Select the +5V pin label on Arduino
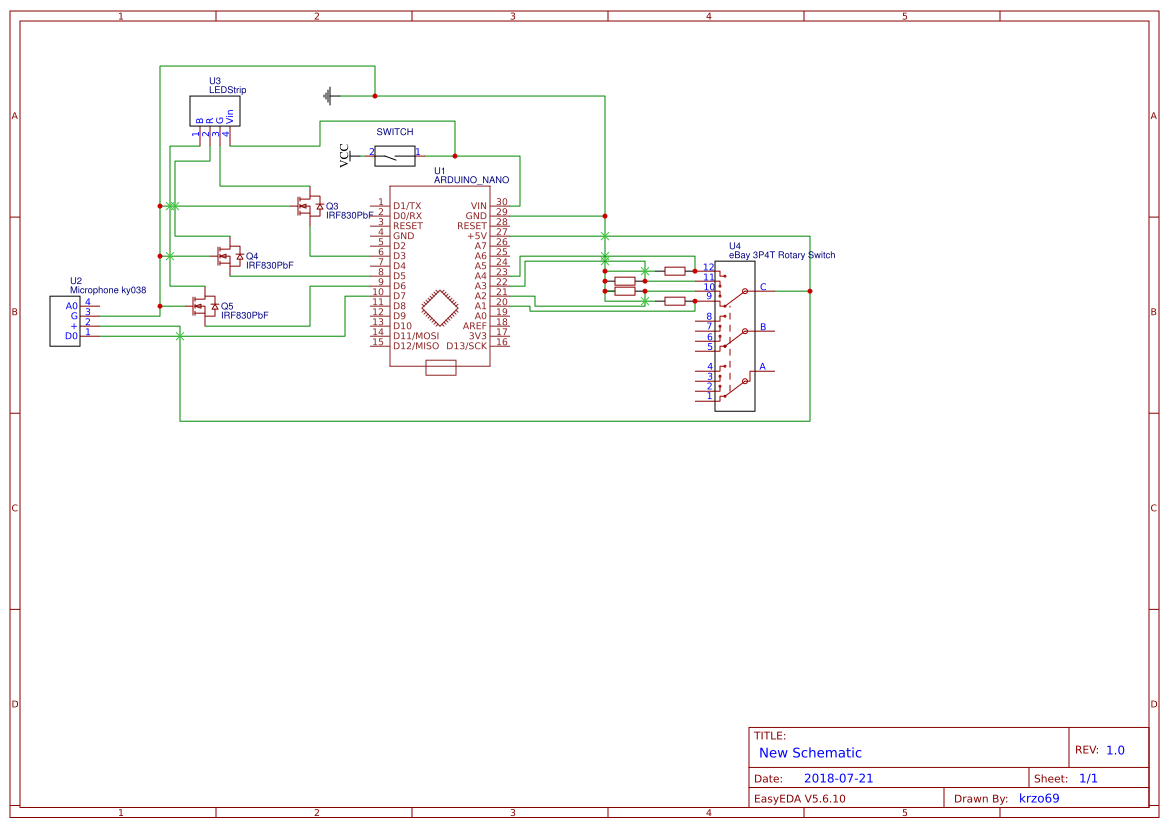Viewport: 1169px width, 828px height. point(477,236)
